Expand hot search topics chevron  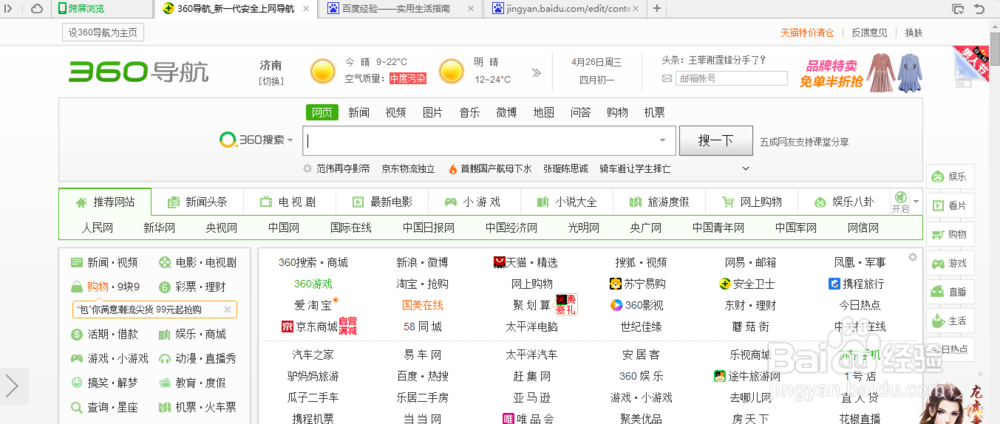(745, 169)
